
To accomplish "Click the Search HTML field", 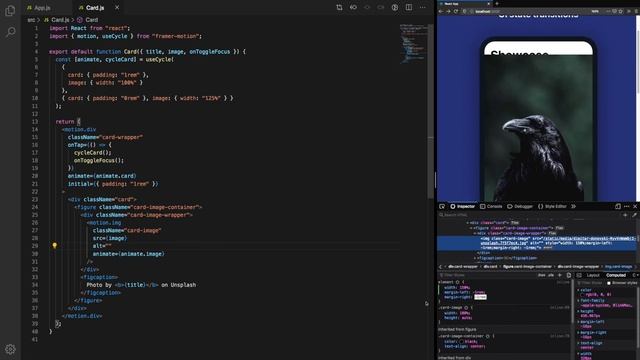I will point(529,215).
